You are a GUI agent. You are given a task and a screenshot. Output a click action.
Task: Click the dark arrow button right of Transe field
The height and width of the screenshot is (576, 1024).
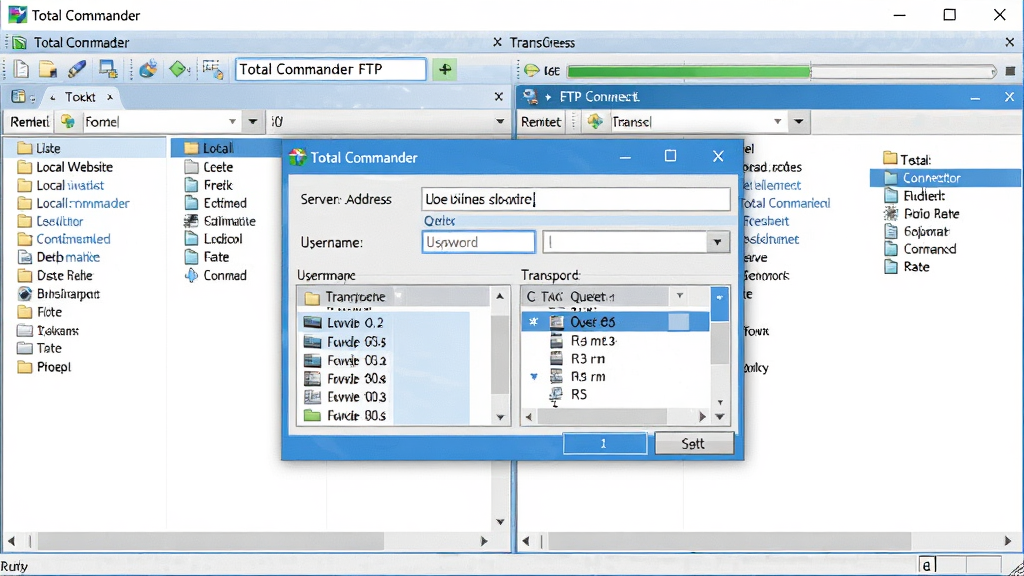799,121
